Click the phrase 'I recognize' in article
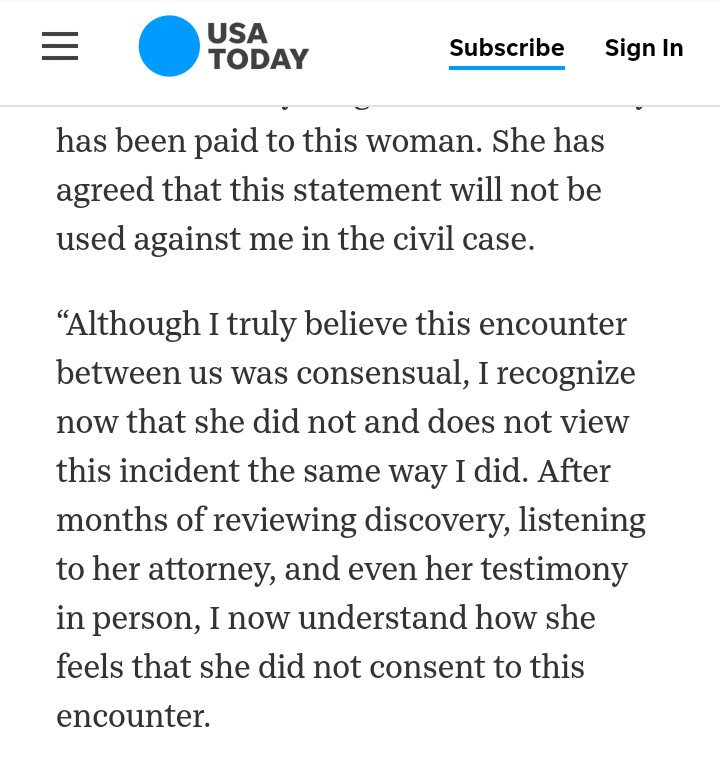Image resolution: width=720 pixels, height=775 pixels. pos(556,374)
